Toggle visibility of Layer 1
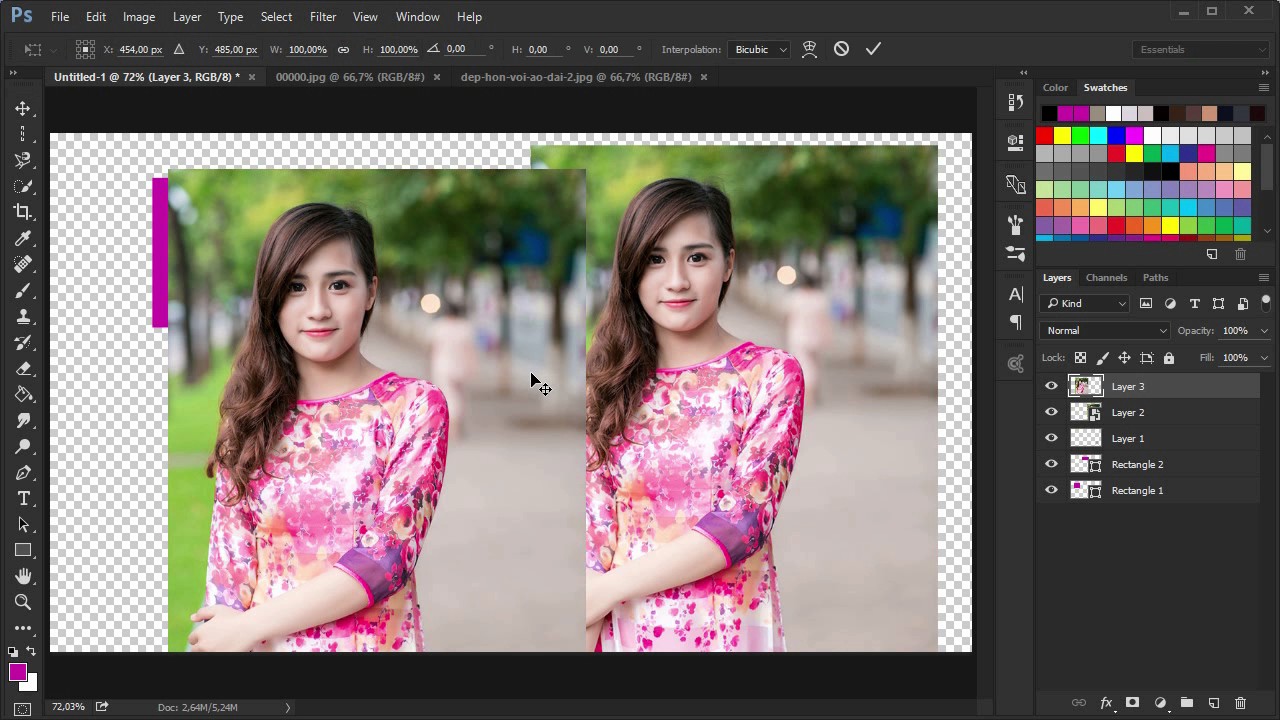The image size is (1280, 720). tap(1051, 438)
